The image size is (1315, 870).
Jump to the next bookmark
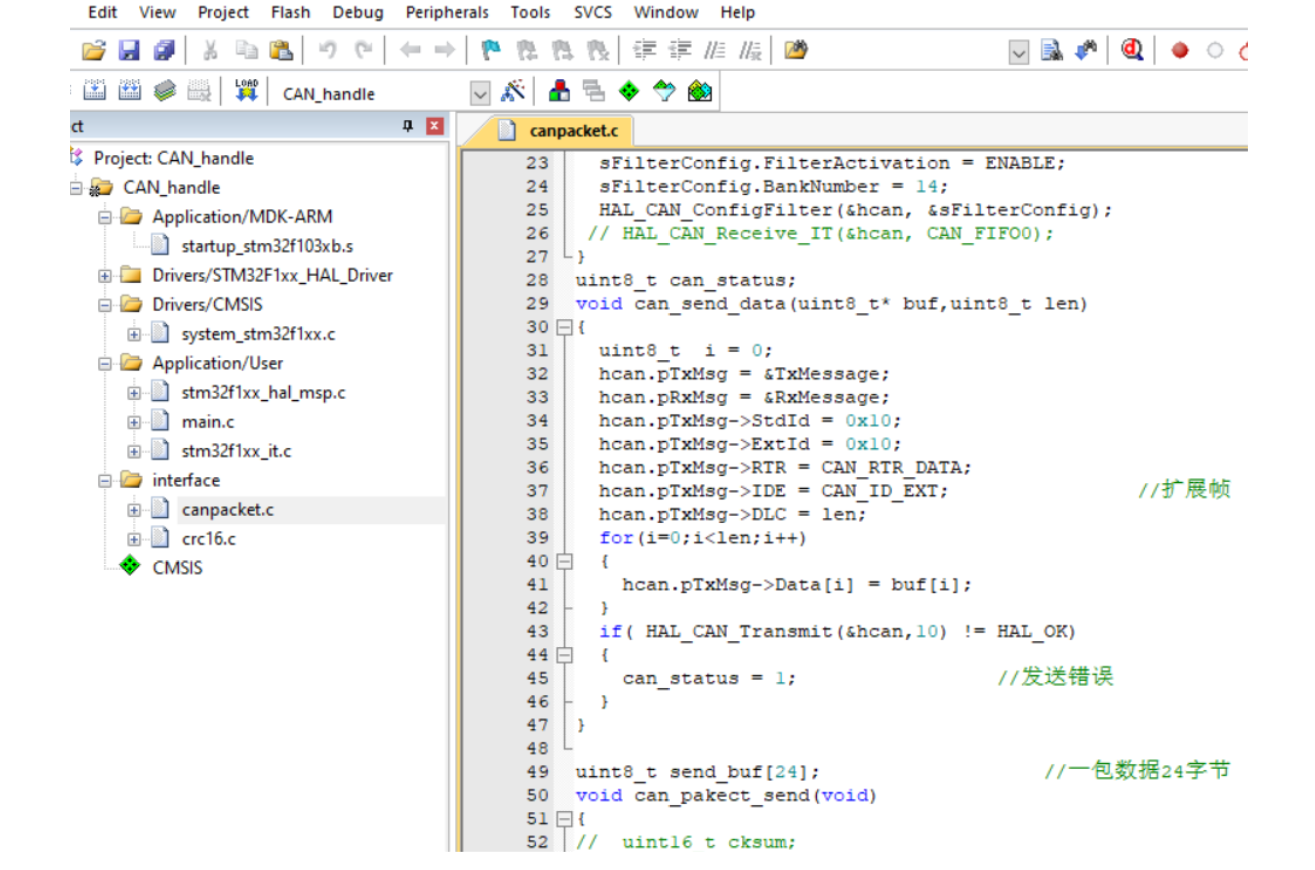[562, 50]
